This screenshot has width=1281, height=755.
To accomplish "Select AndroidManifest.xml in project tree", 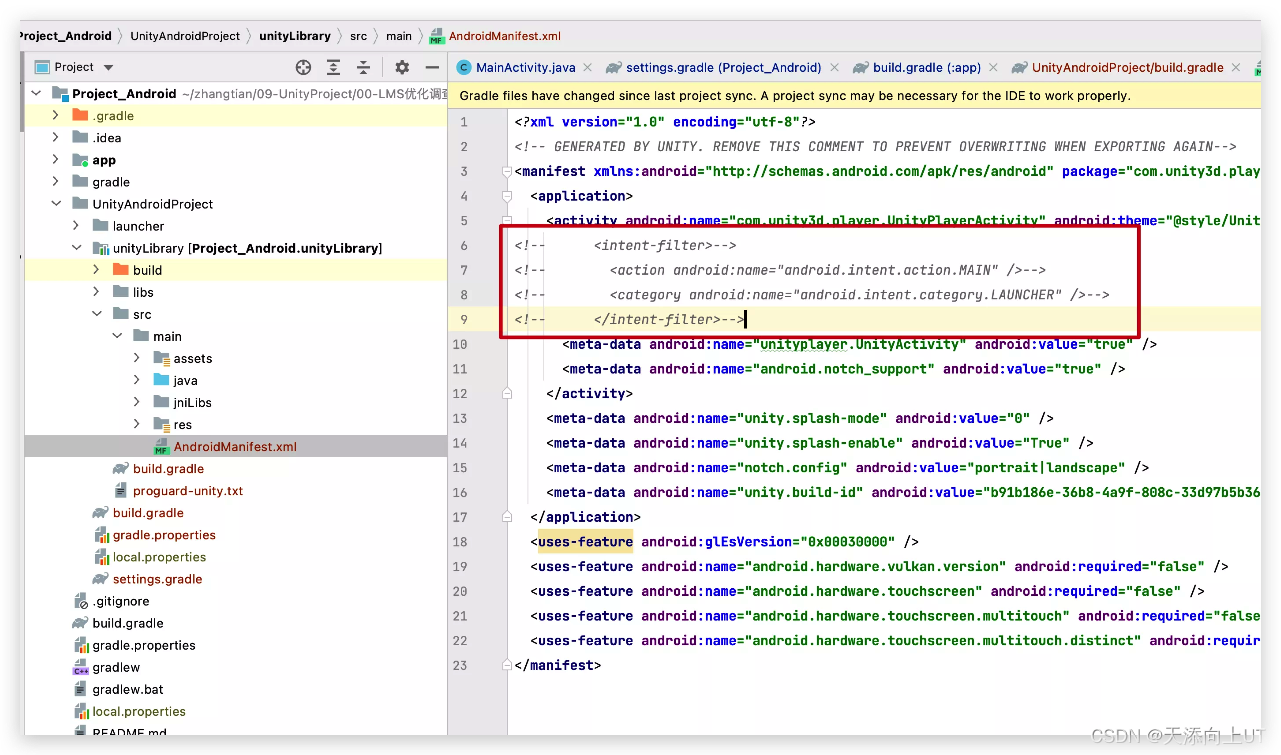I will [x=236, y=447].
